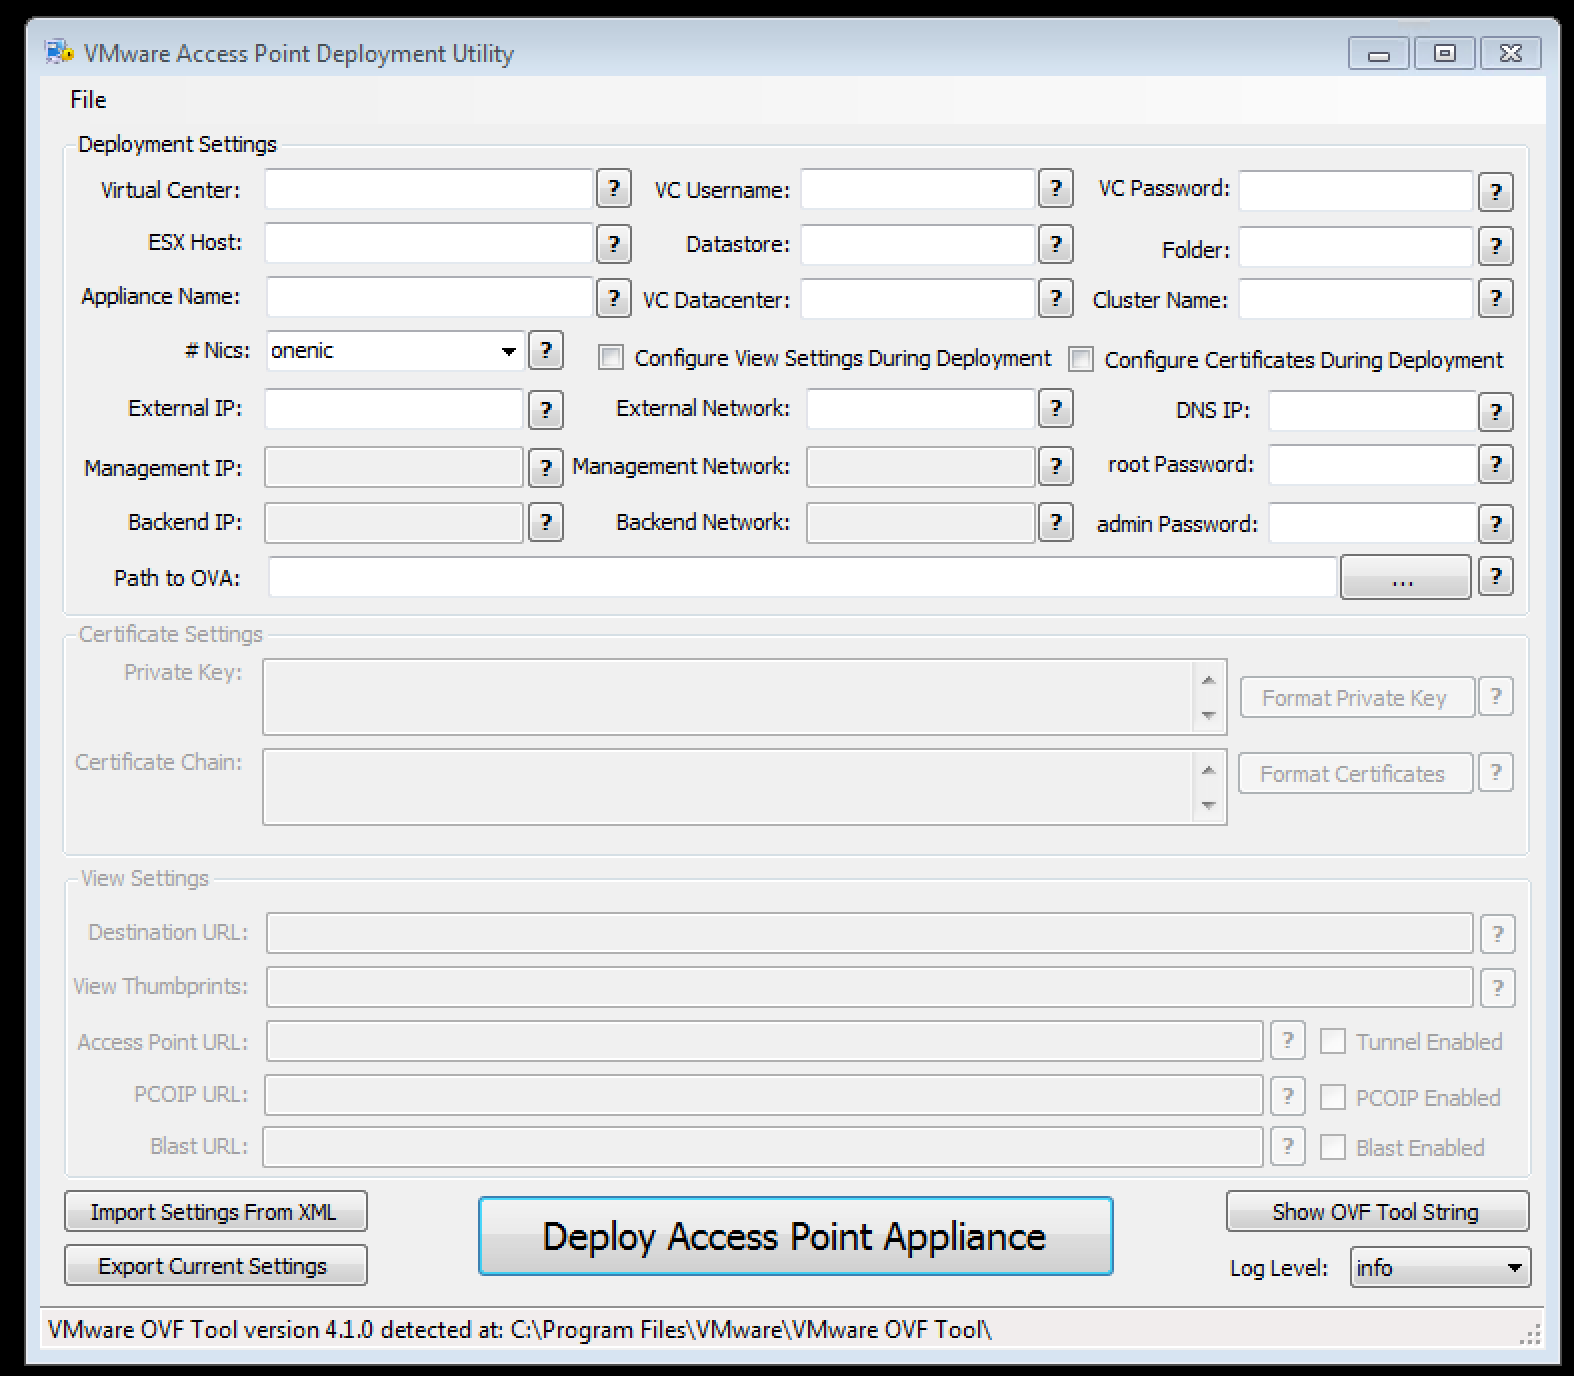Open help for the # Nics dropdown
This screenshot has height=1376, width=1574.
click(x=545, y=350)
